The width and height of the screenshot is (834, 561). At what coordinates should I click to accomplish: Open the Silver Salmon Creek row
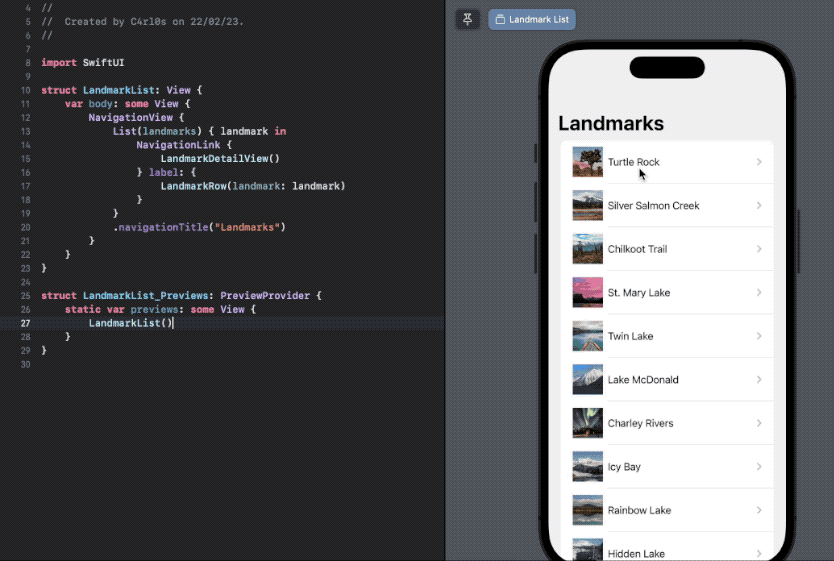[667, 206]
